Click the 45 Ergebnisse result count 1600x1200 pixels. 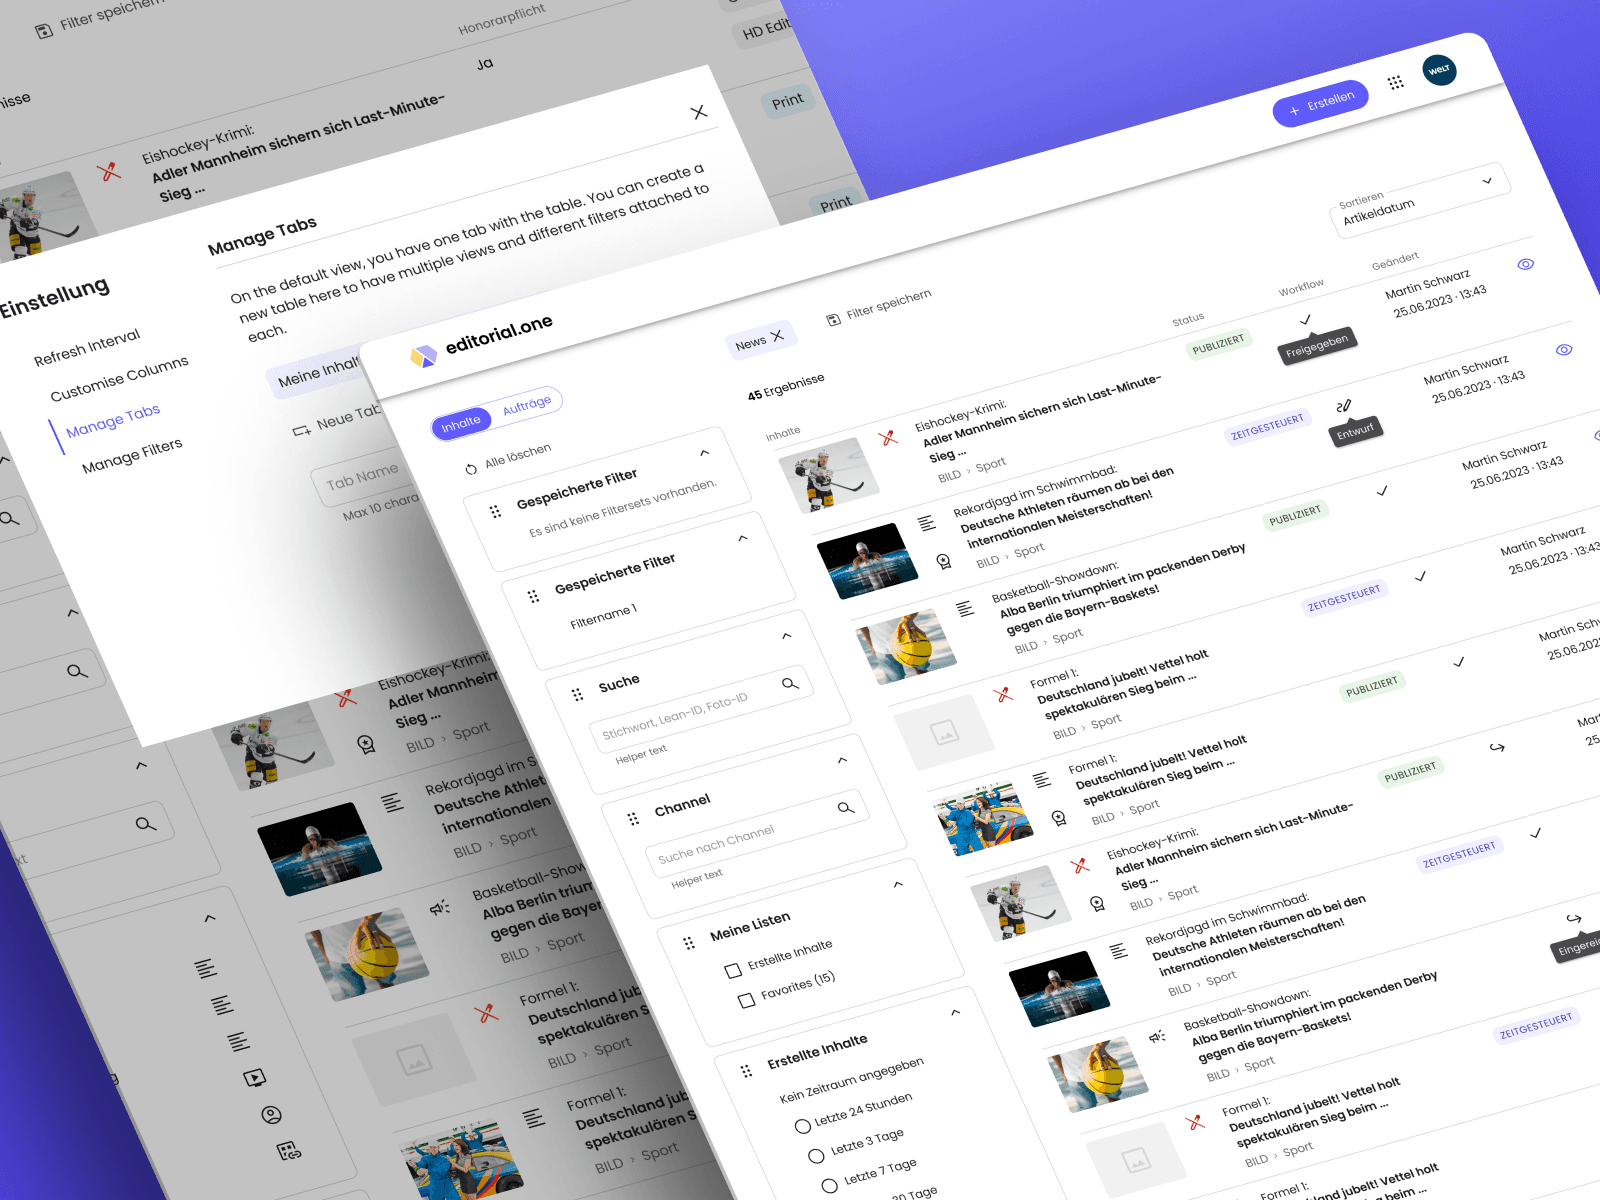click(x=786, y=387)
